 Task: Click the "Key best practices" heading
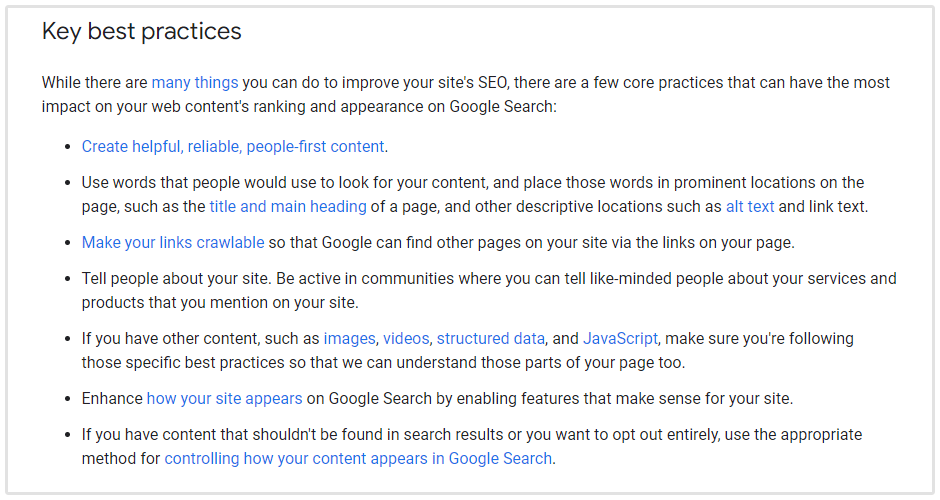click(141, 31)
